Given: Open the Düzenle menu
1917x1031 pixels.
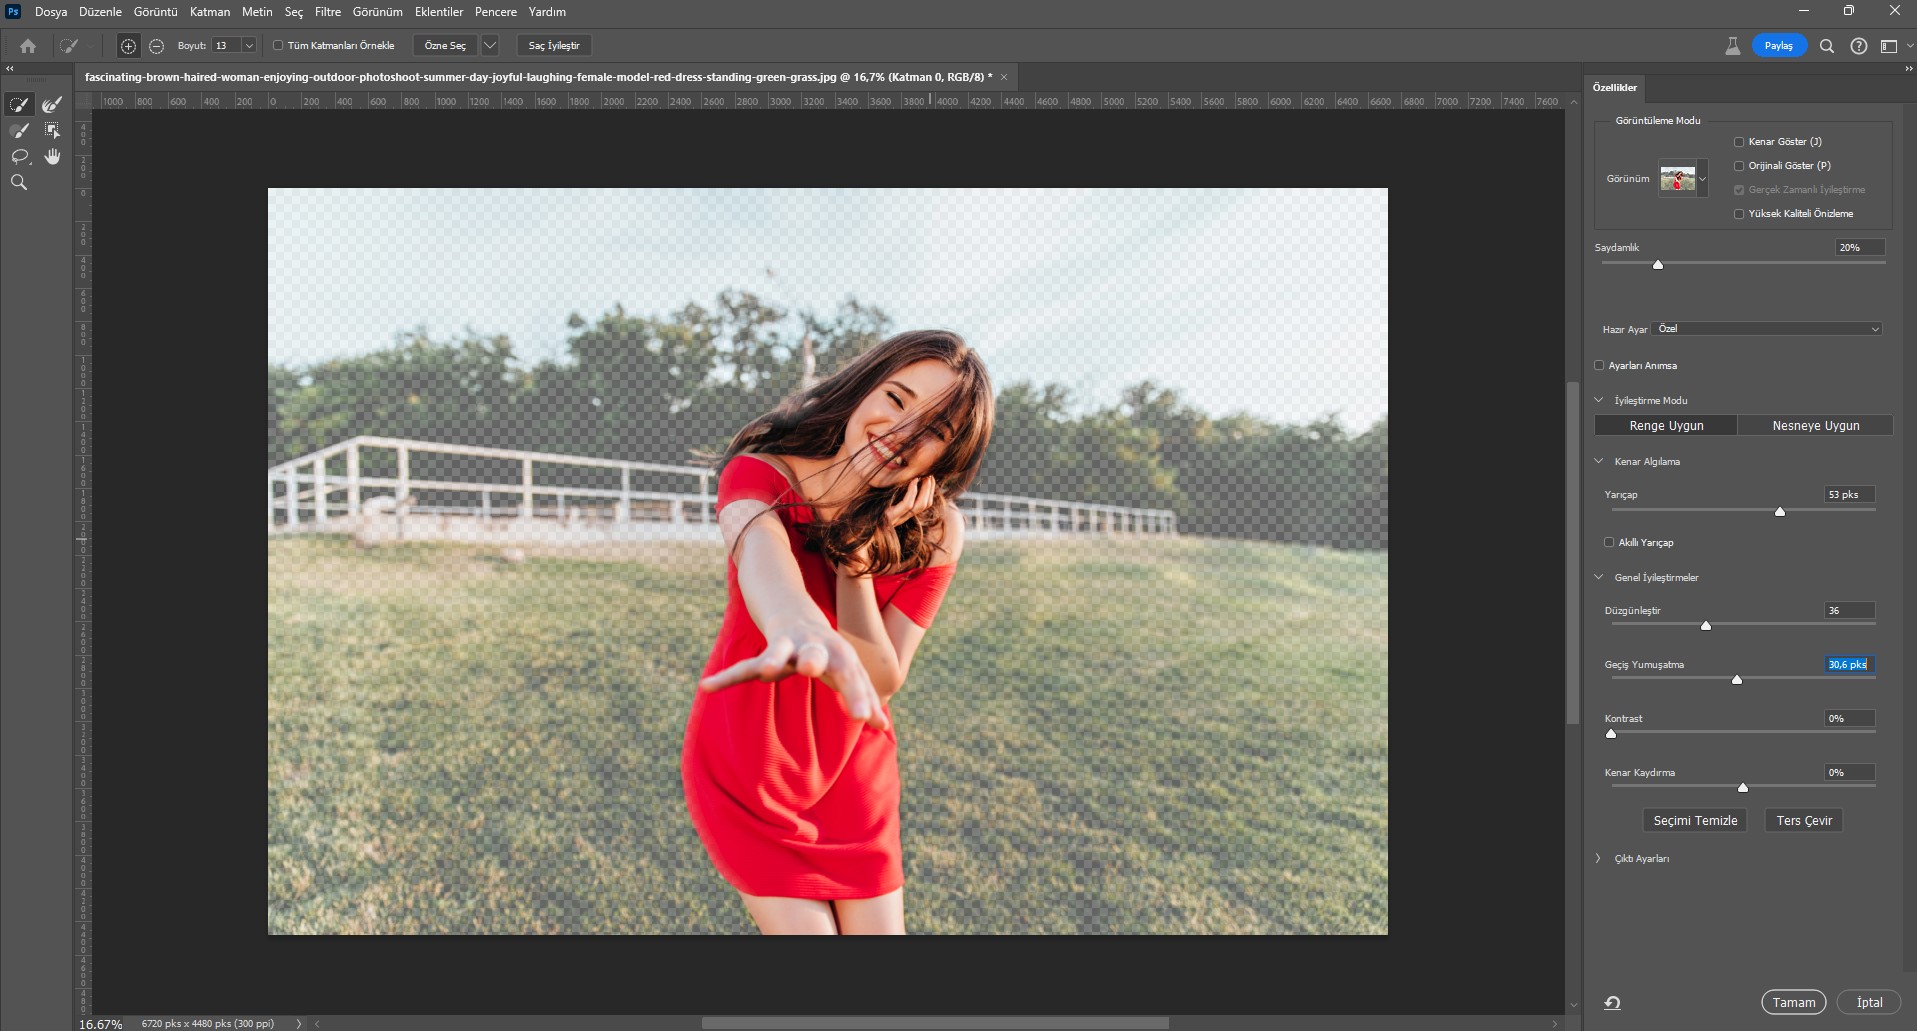Looking at the screenshot, I should click(100, 12).
